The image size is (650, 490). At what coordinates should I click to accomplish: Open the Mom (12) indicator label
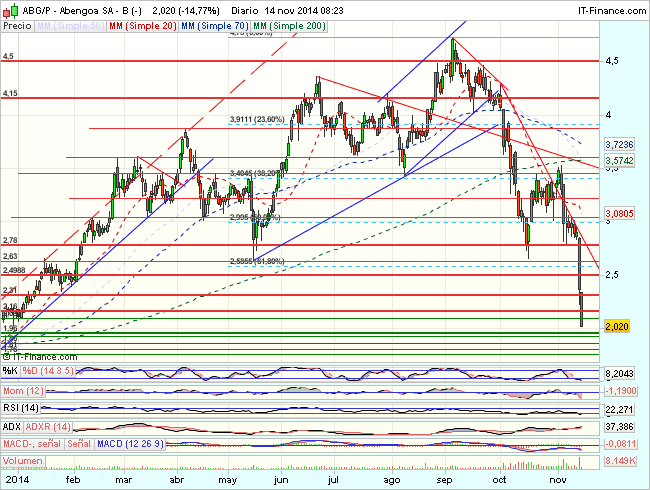[x=24, y=391]
